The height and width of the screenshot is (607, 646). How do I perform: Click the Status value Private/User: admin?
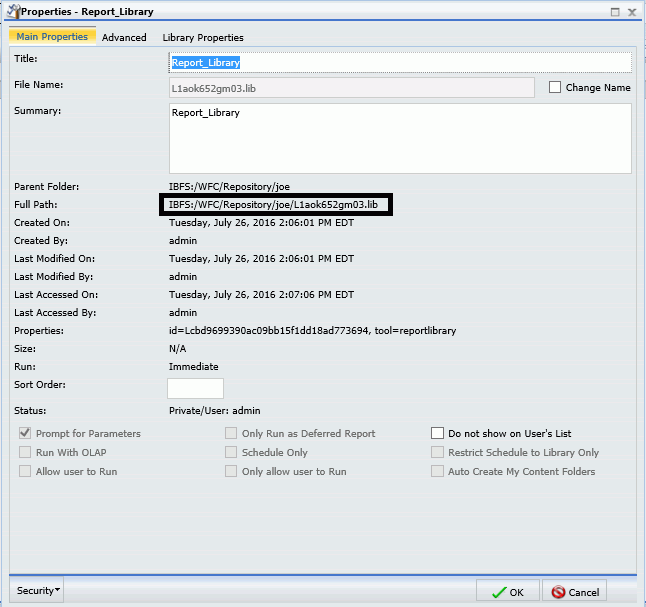[x=215, y=411]
